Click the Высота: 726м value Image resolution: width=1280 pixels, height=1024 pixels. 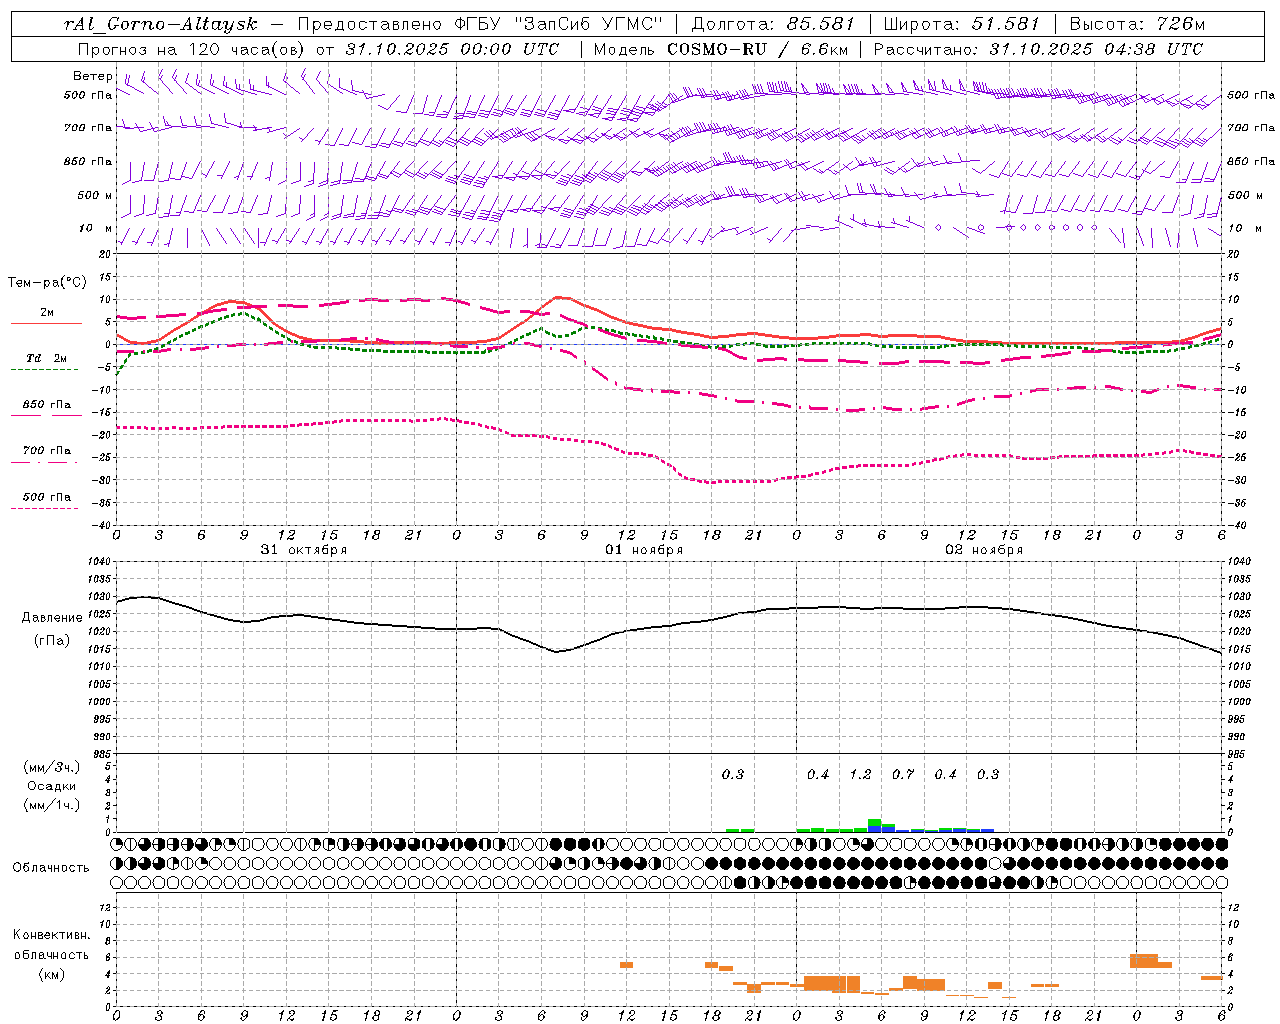[x=1137, y=24]
